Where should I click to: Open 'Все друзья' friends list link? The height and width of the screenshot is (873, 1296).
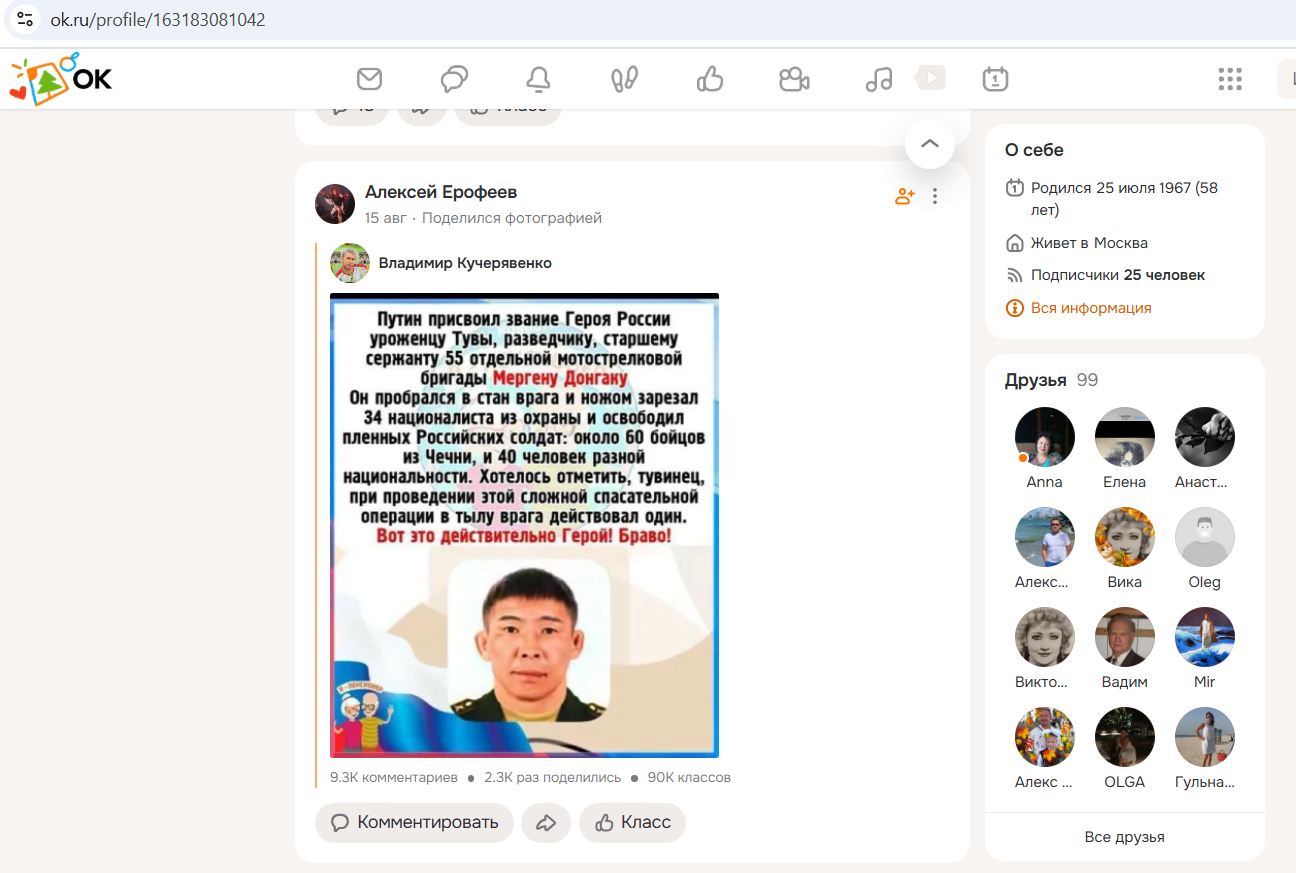tap(1124, 837)
